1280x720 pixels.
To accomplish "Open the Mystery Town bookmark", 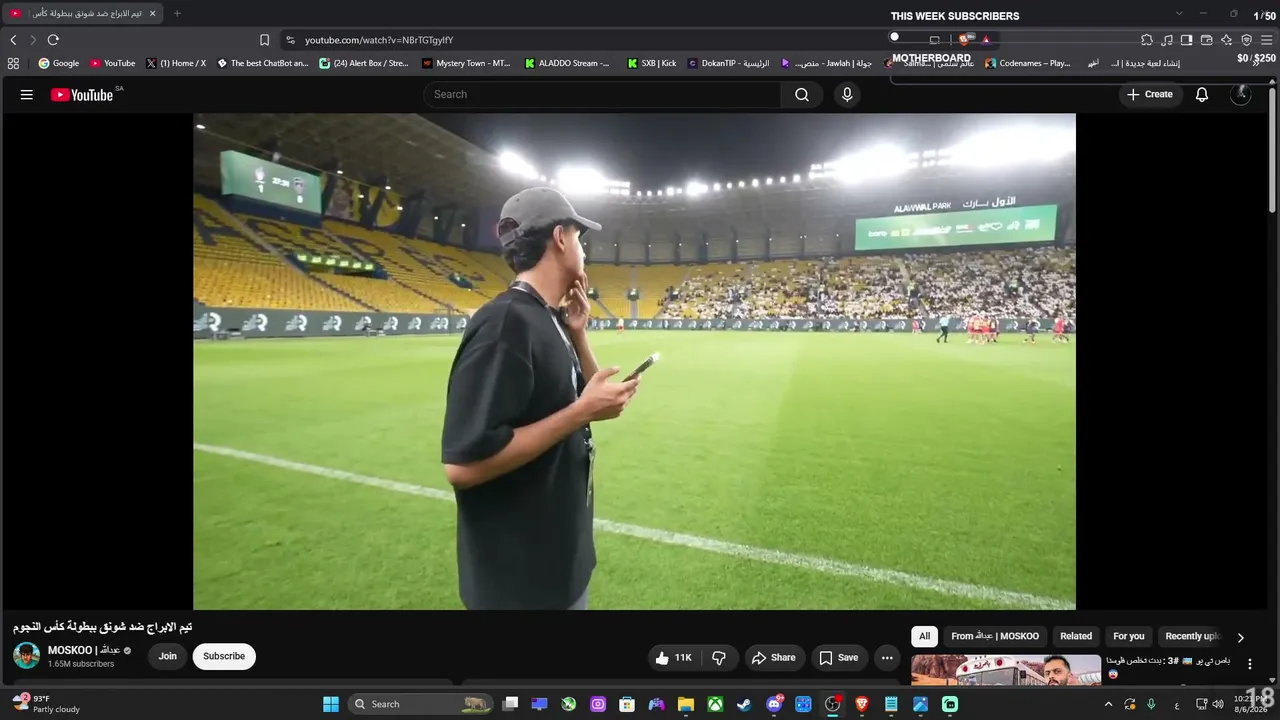I will tap(466, 63).
